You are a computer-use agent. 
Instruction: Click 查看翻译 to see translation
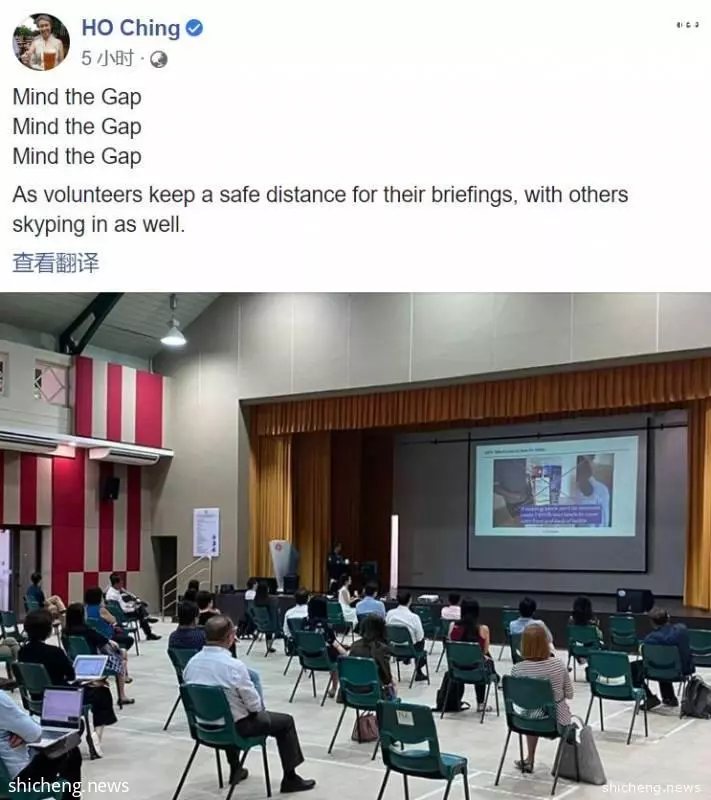56,263
